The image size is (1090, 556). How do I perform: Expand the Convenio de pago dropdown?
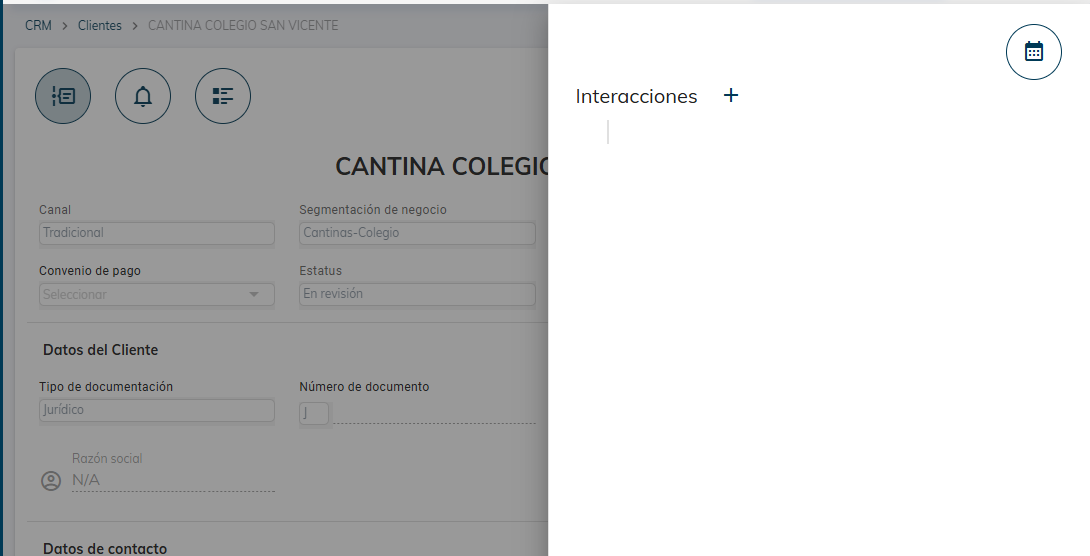click(x=156, y=294)
